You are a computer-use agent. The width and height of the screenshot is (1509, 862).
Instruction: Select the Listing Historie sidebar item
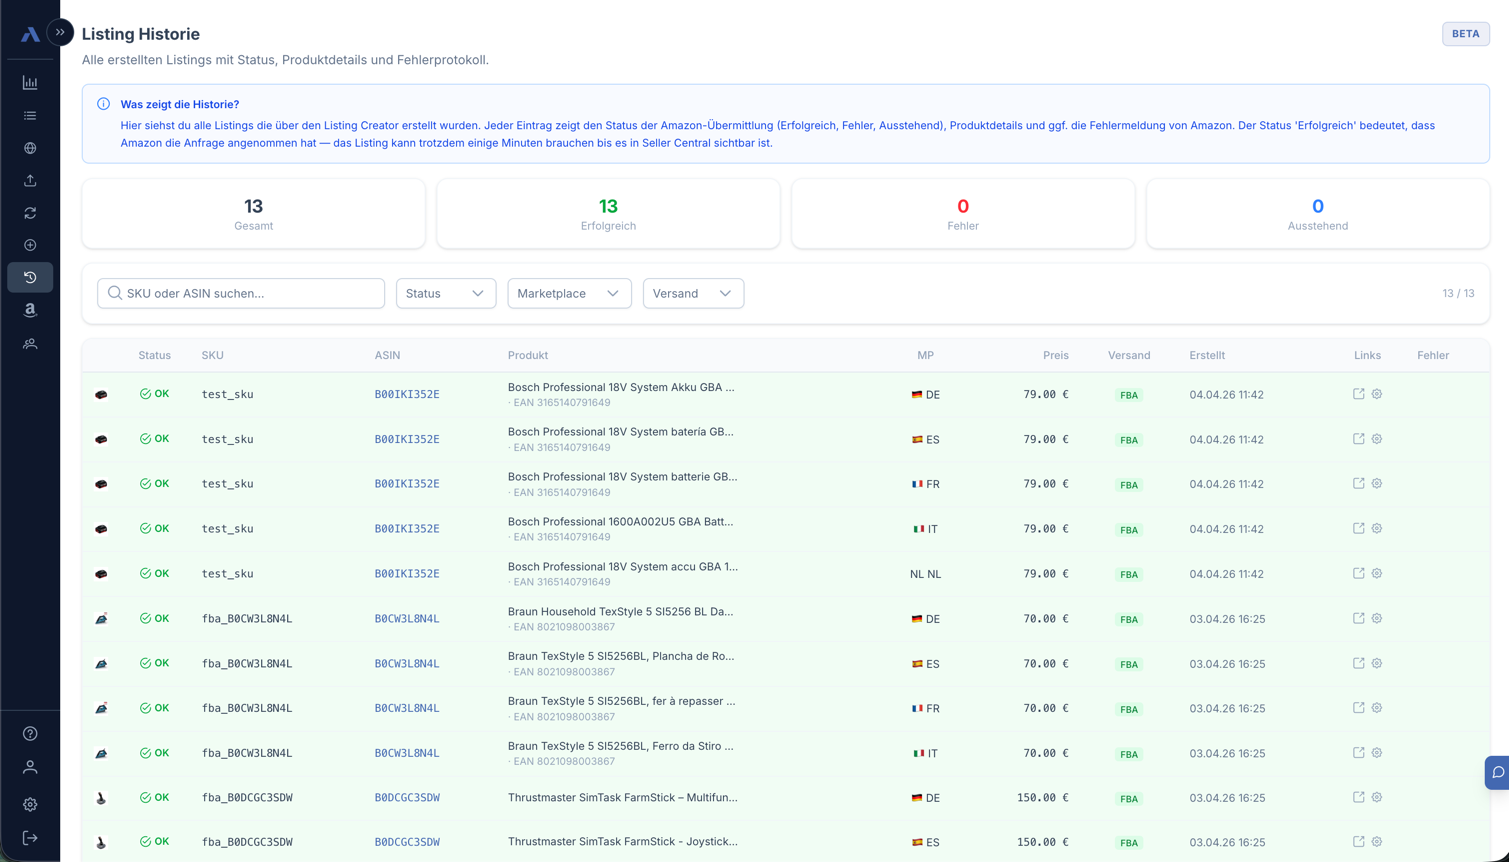30,277
